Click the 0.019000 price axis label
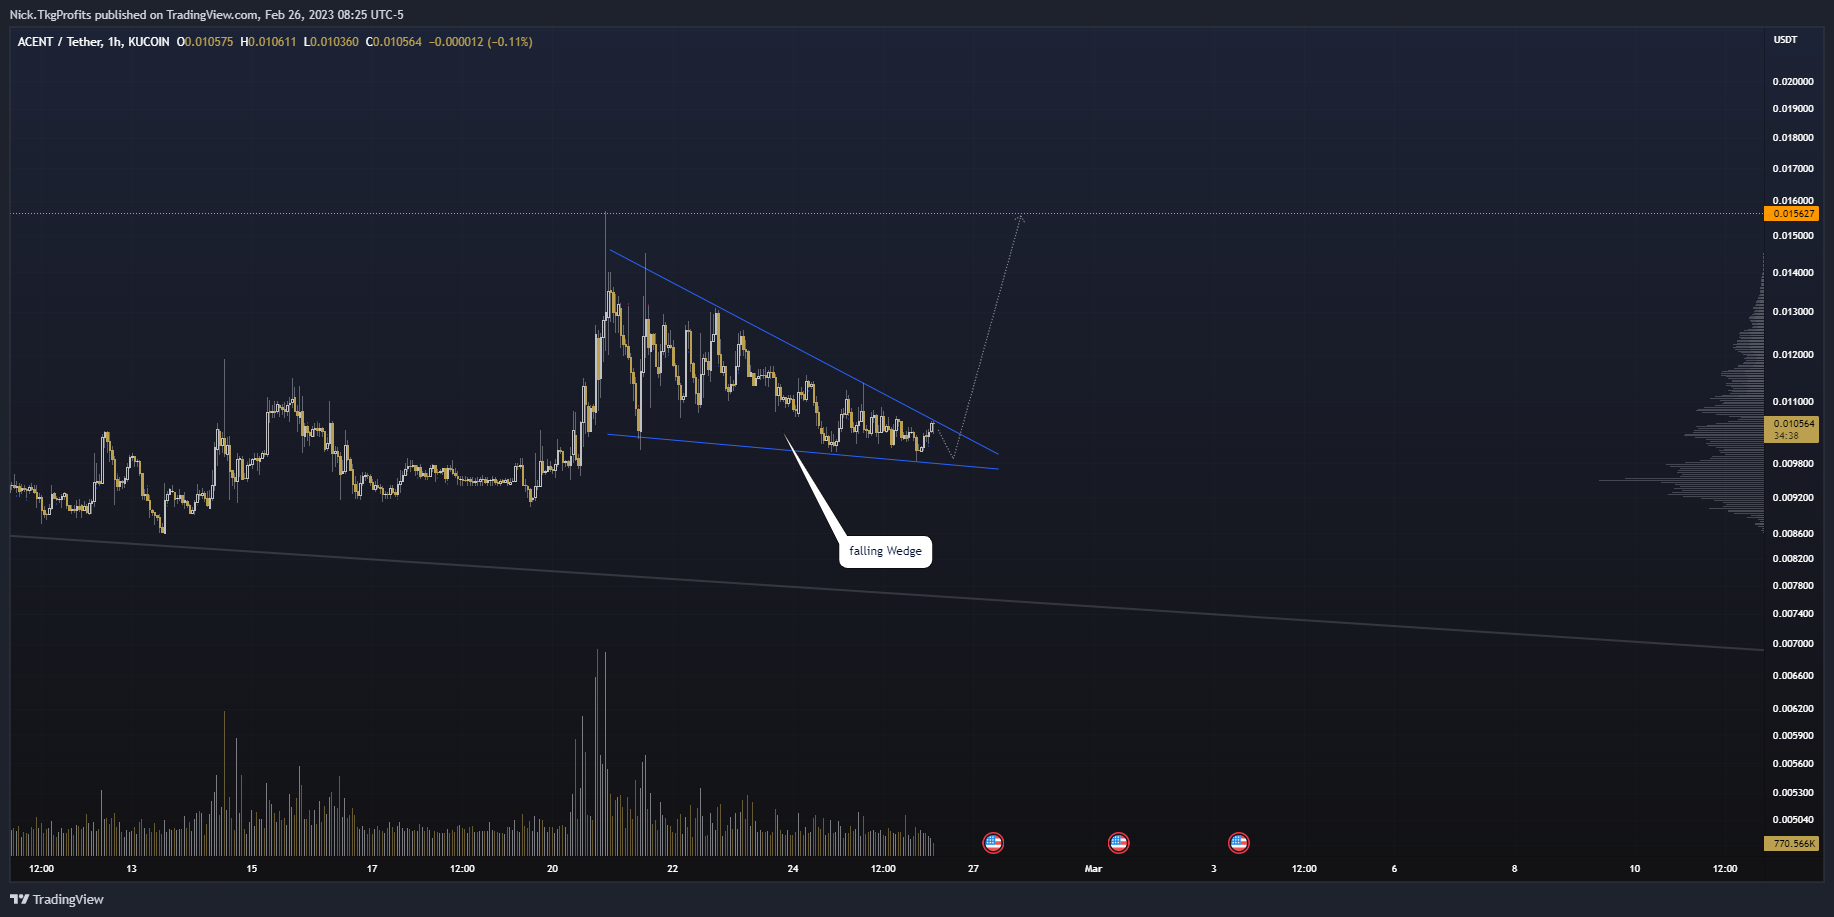The height and width of the screenshot is (917, 1834). [1793, 109]
